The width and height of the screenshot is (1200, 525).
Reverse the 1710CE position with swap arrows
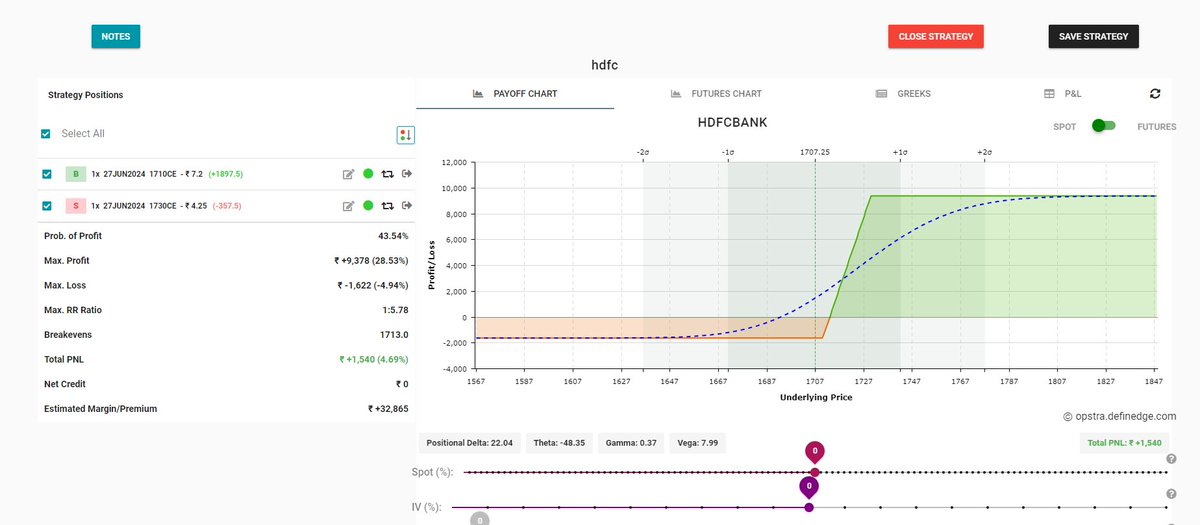[x=388, y=174]
